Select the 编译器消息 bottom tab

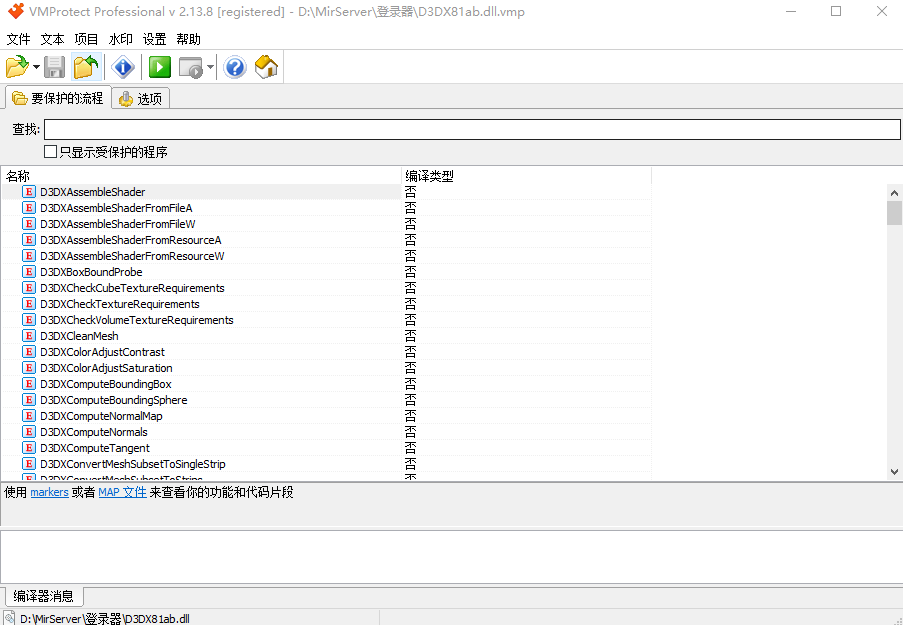[x=43, y=596]
